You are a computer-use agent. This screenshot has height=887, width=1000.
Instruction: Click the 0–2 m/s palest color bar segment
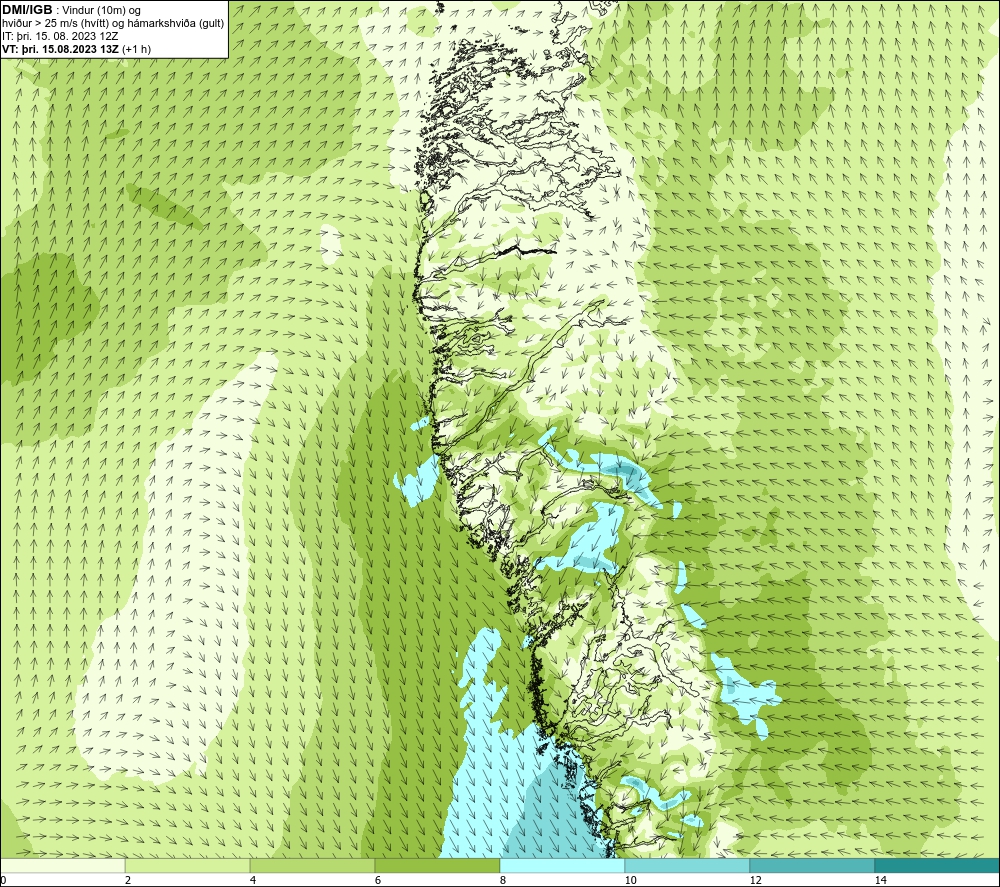(62, 865)
